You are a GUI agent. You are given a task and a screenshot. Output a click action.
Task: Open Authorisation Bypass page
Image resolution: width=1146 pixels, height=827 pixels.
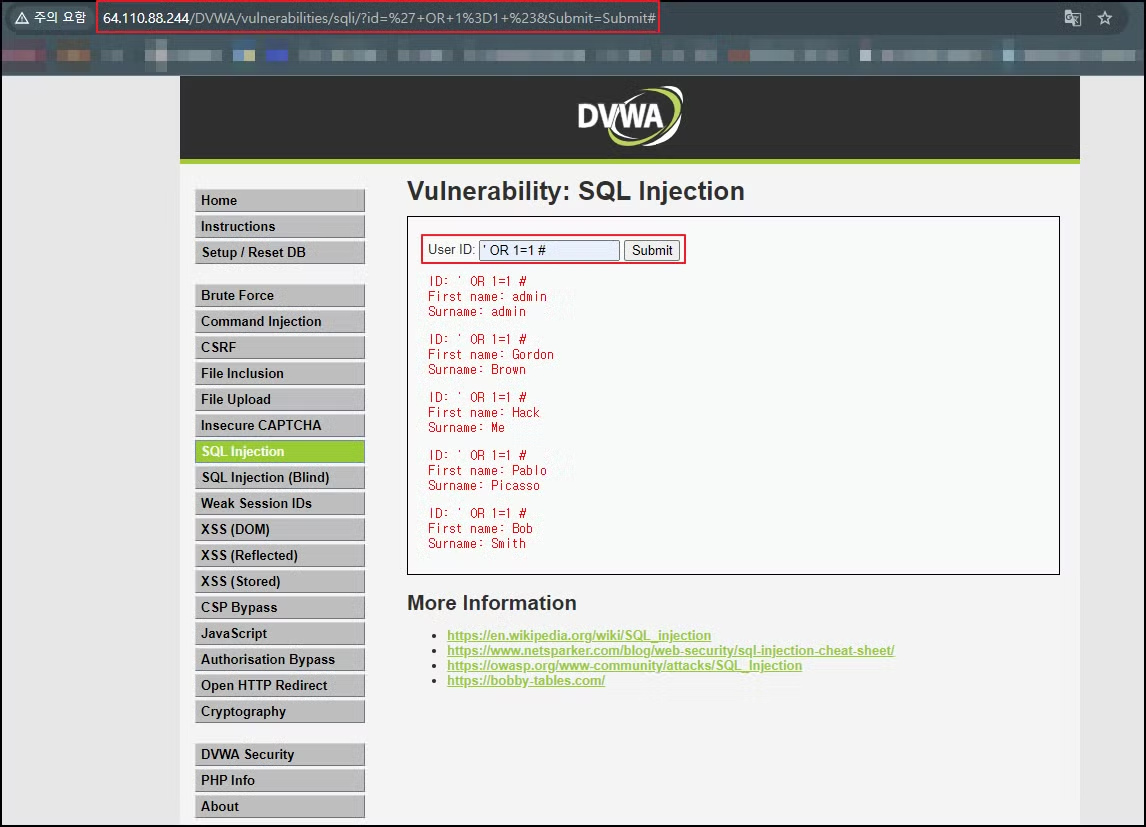coord(280,659)
